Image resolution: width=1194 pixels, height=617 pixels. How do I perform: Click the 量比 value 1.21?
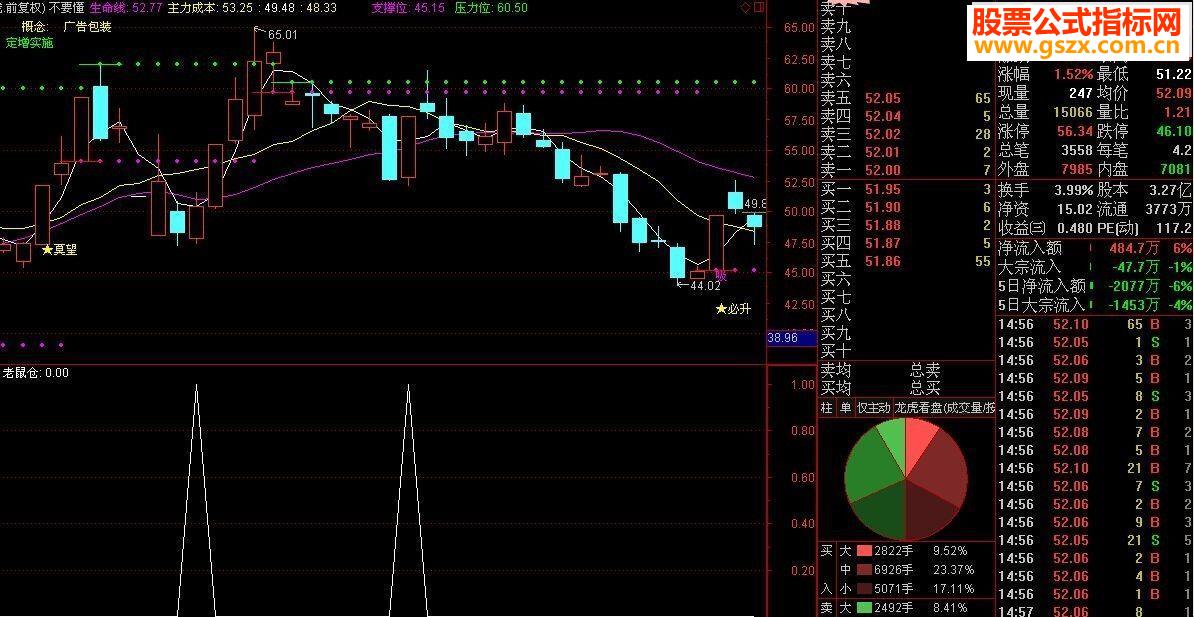click(1177, 112)
